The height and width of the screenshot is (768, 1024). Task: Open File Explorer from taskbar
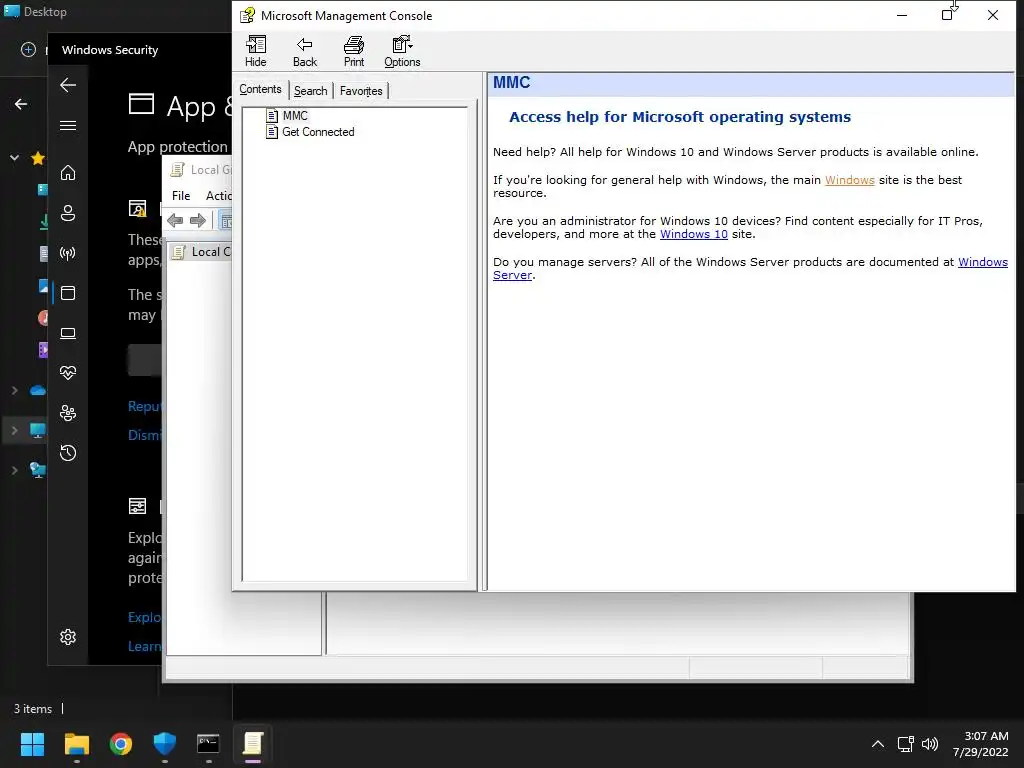tap(76, 744)
